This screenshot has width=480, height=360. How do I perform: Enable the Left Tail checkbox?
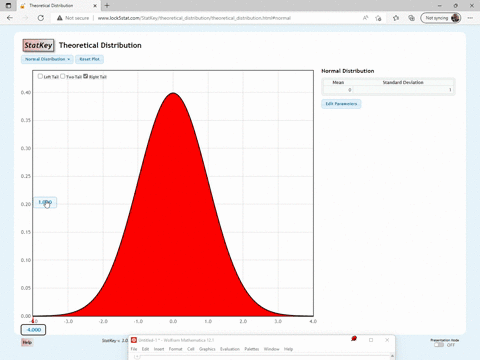click(x=40, y=76)
